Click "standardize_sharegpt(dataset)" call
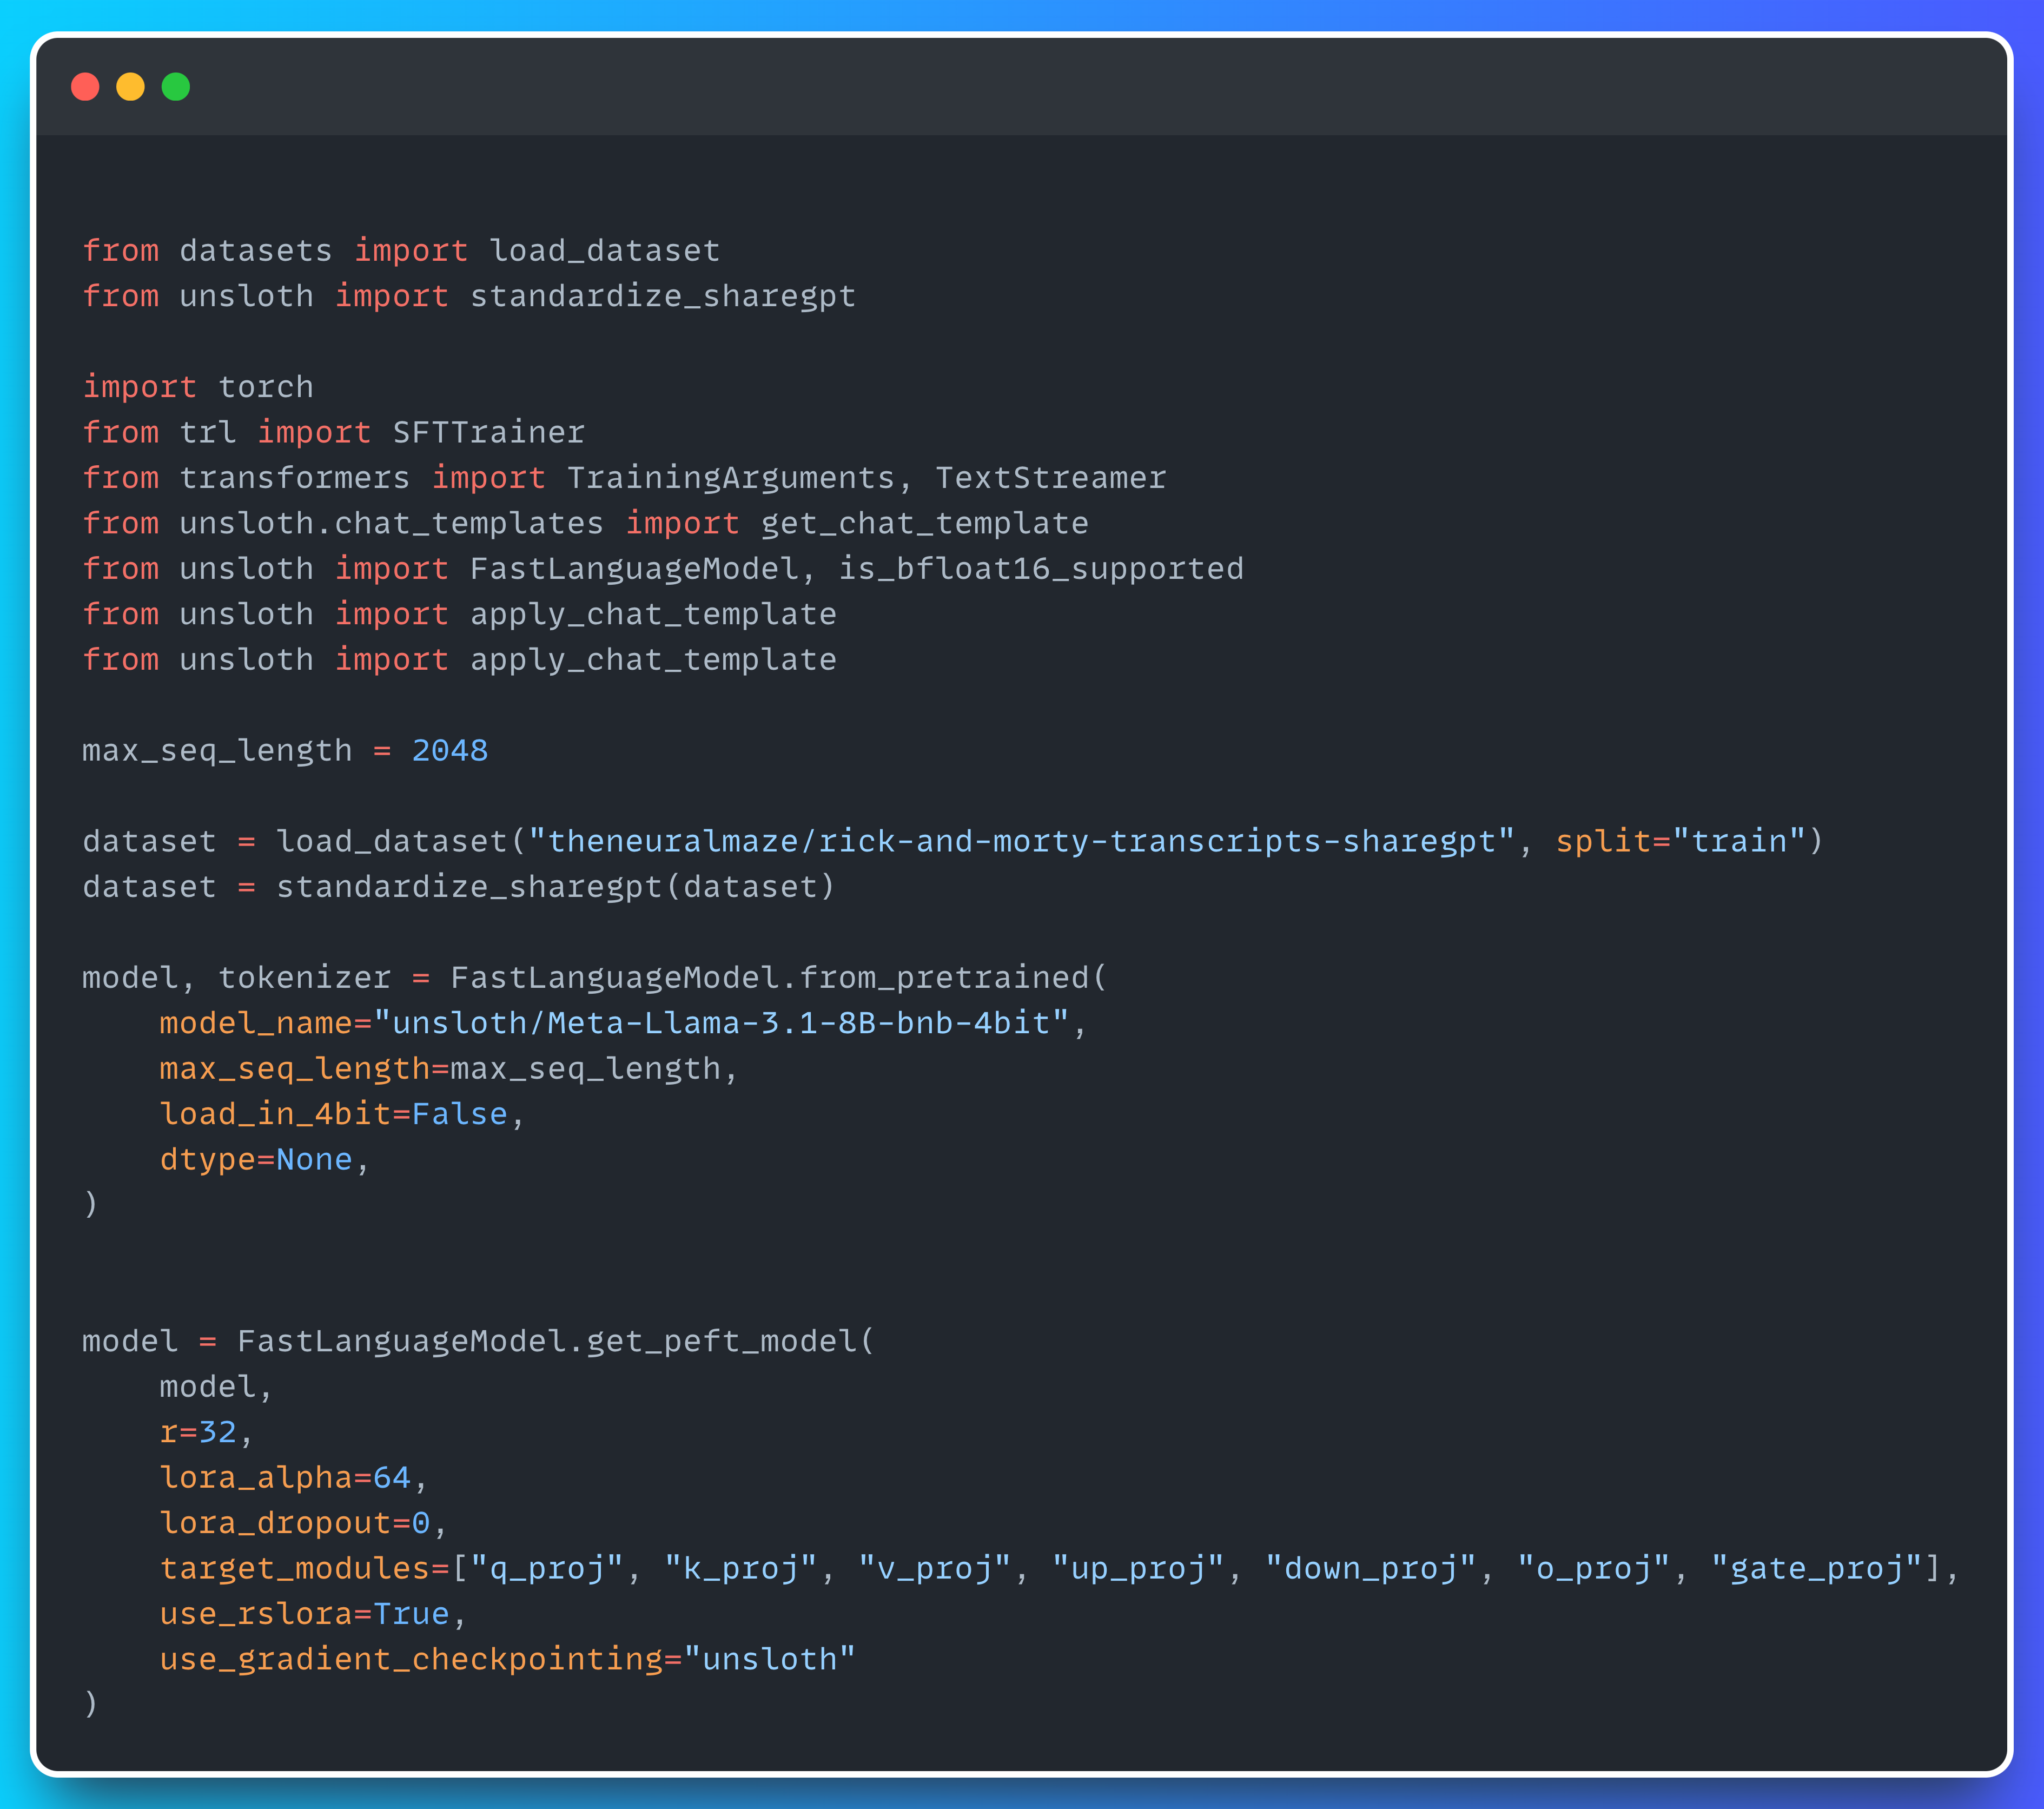This screenshot has height=1809, width=2044. pos(556,887)
